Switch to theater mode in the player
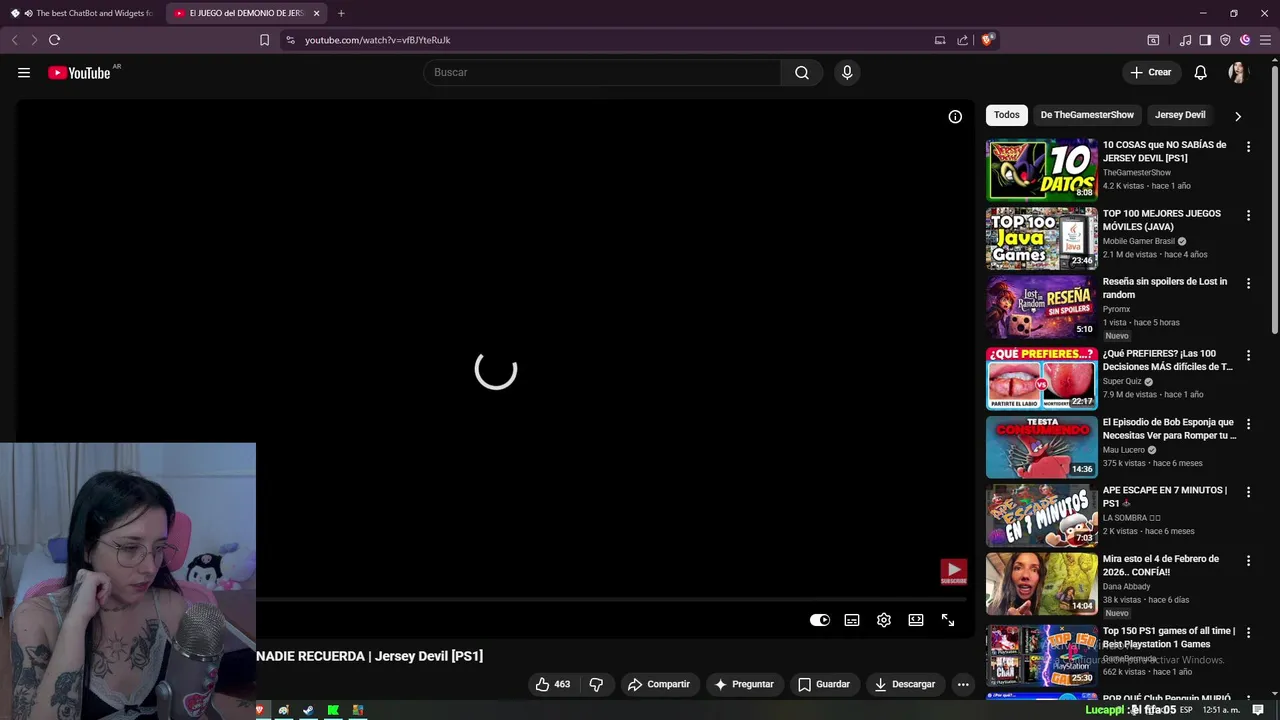1280x720 pixels. (916, 620)
